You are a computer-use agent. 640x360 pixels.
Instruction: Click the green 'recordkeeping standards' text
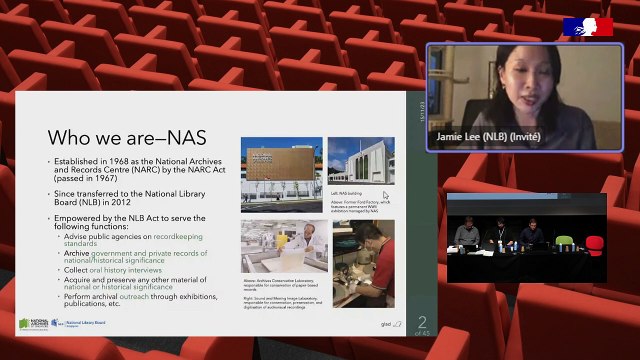(x=133, y=240)
